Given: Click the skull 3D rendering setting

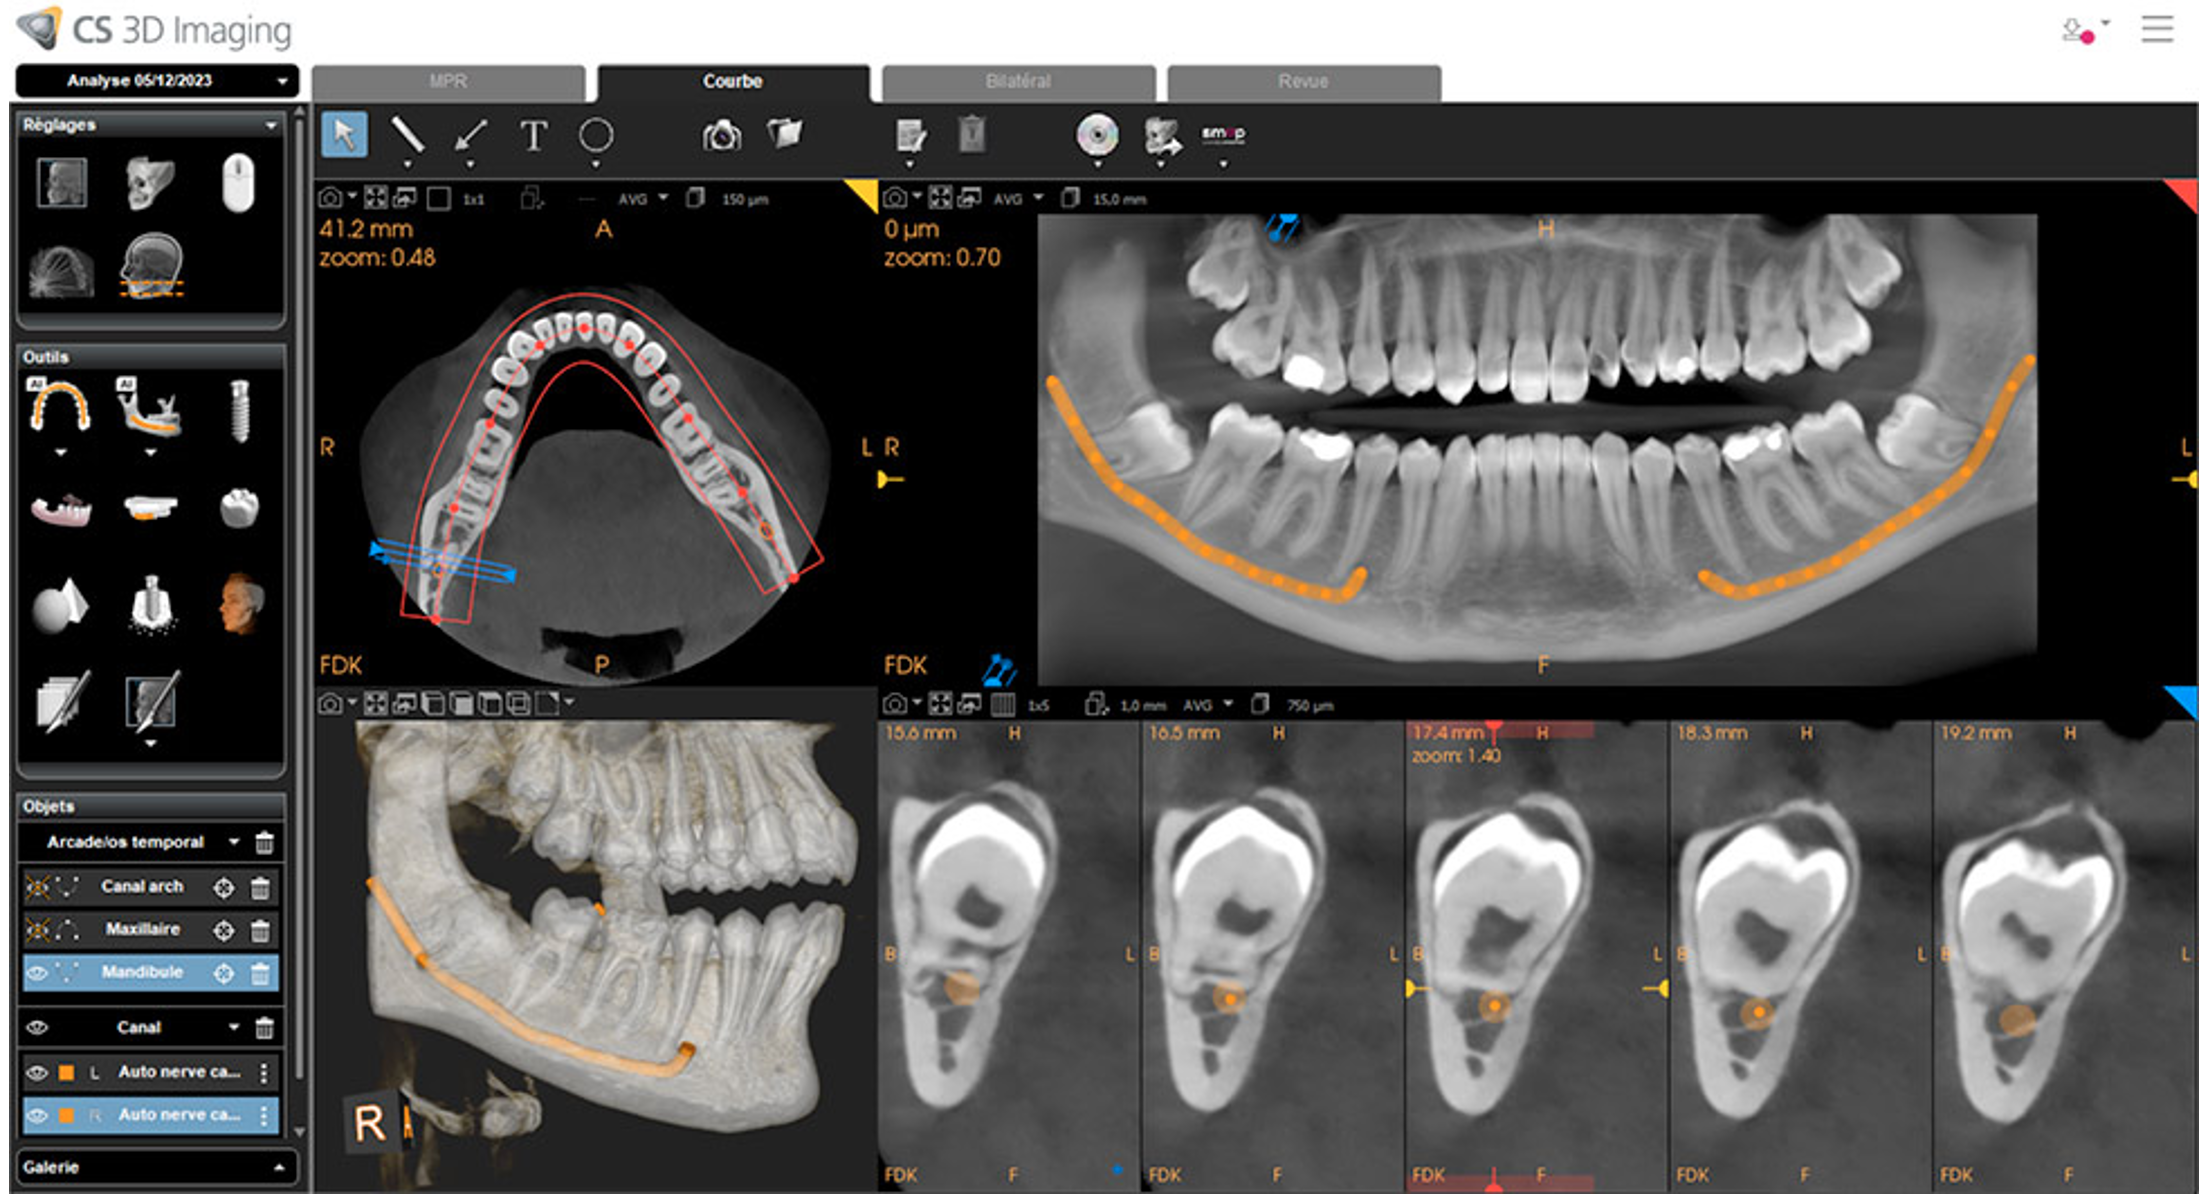Looking at the screenshot, I should (x=149, y=183).
